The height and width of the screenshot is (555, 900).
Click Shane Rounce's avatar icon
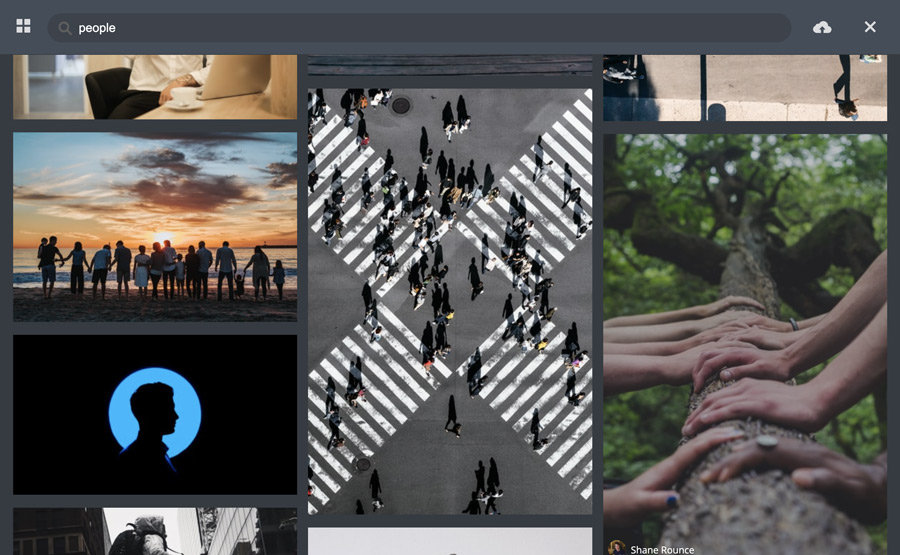click(617, 548)
